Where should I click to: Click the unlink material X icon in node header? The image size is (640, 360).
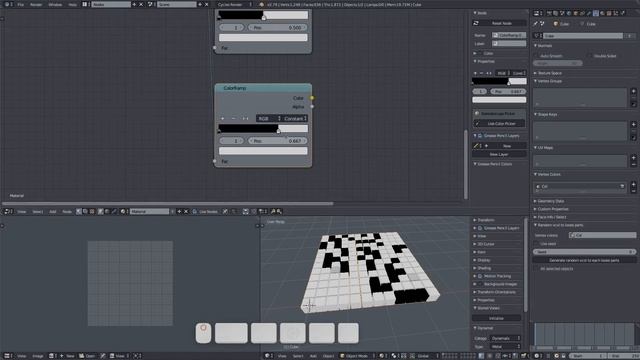coord(186,211)
